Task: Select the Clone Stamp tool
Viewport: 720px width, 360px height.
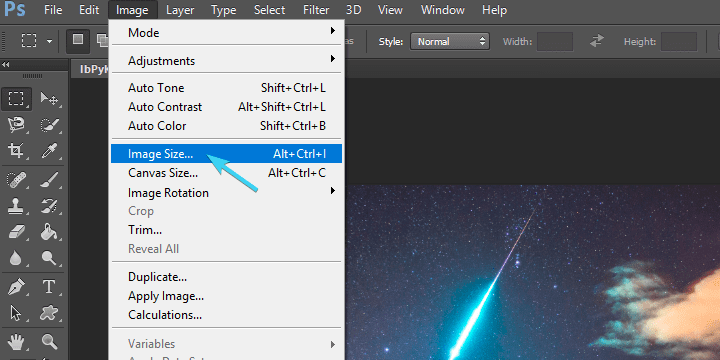Action: tap(17, 206)
